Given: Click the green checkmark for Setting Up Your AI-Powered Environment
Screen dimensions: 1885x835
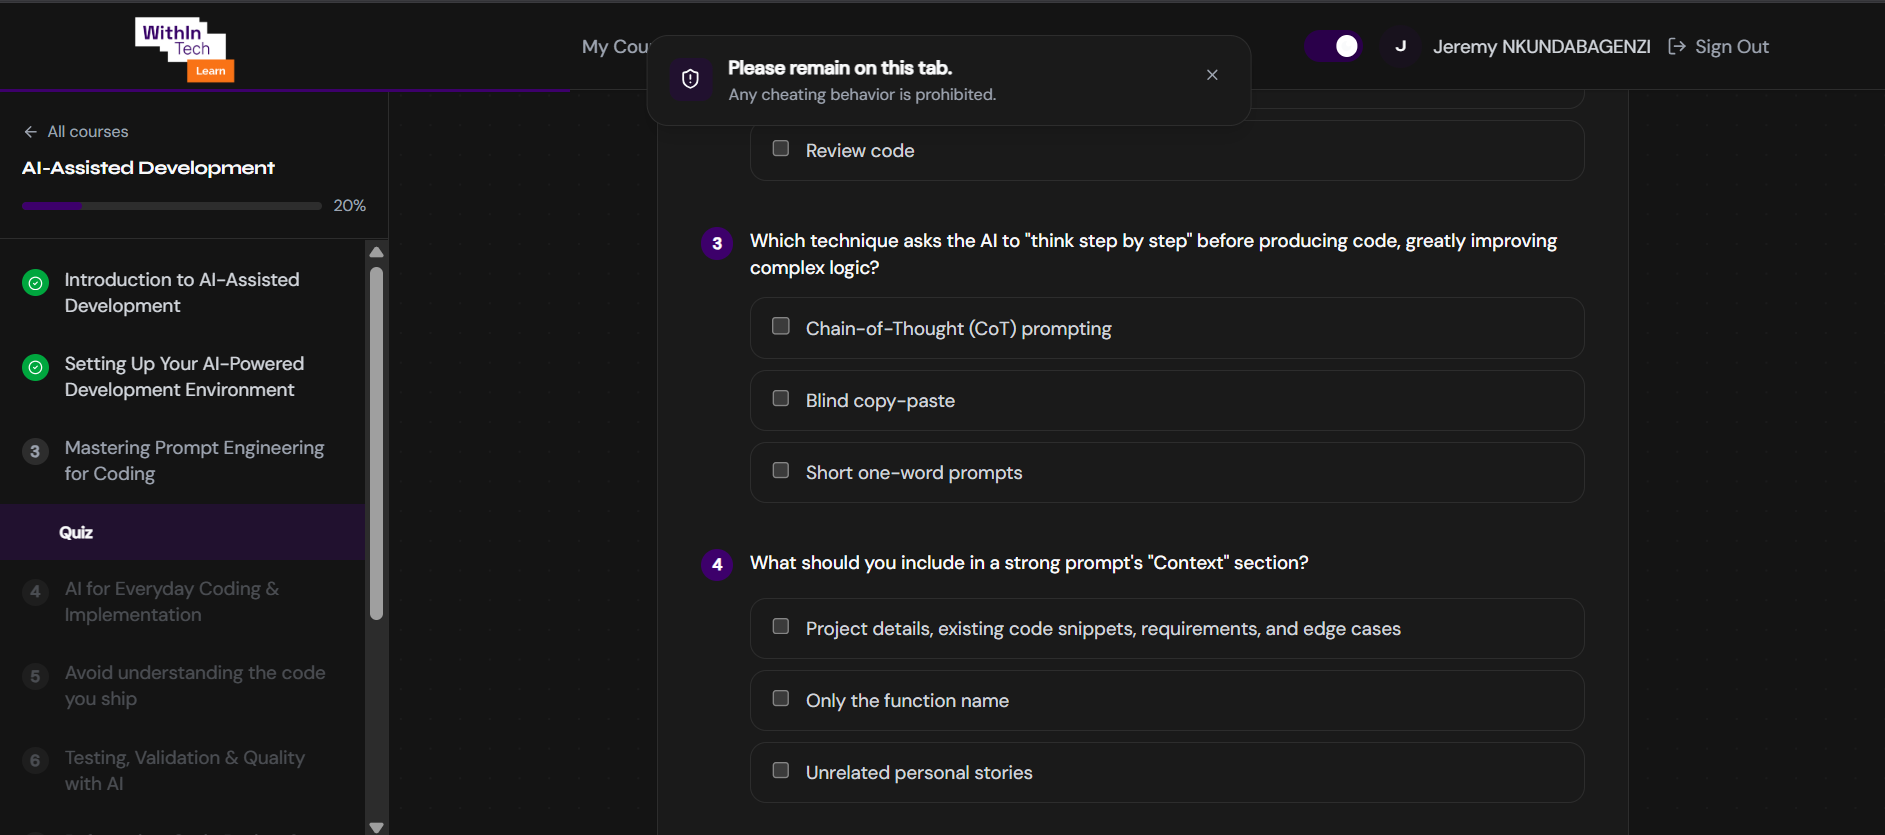Looking at the screenshot, I should tap(36, 367).
